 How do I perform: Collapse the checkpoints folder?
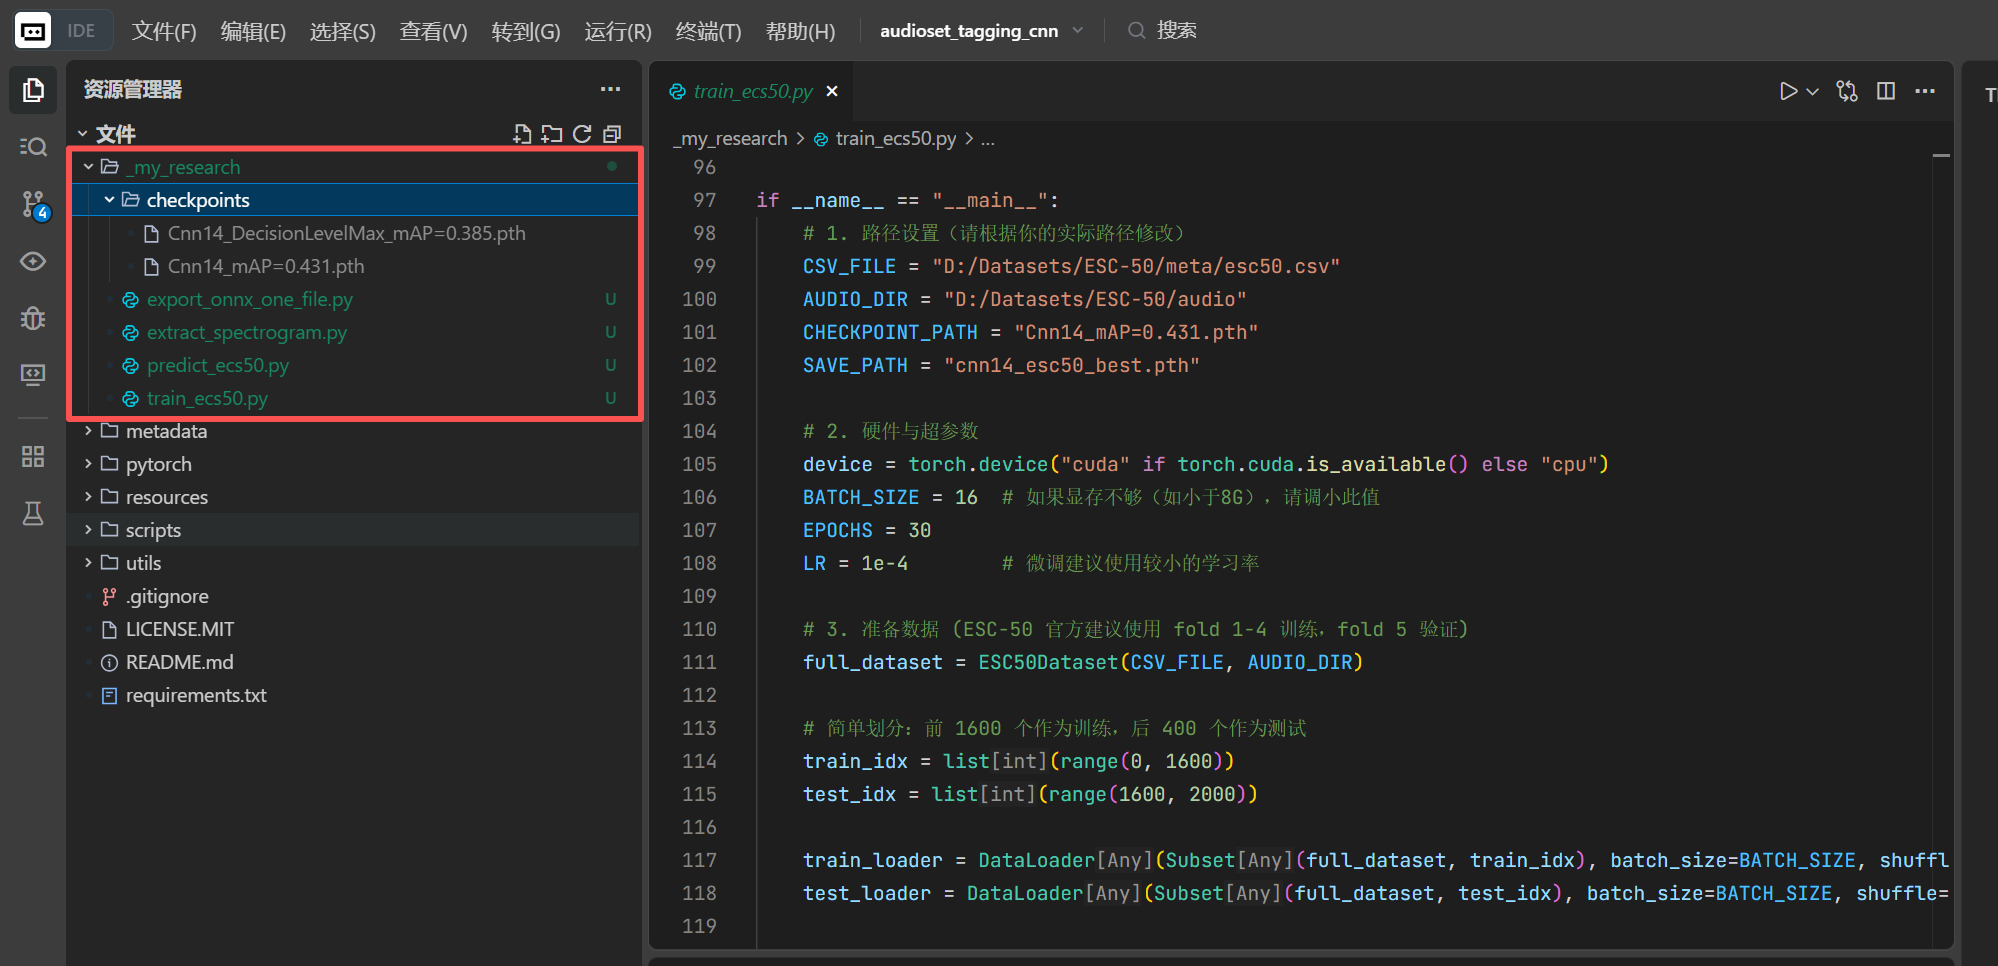coord(109,200)
